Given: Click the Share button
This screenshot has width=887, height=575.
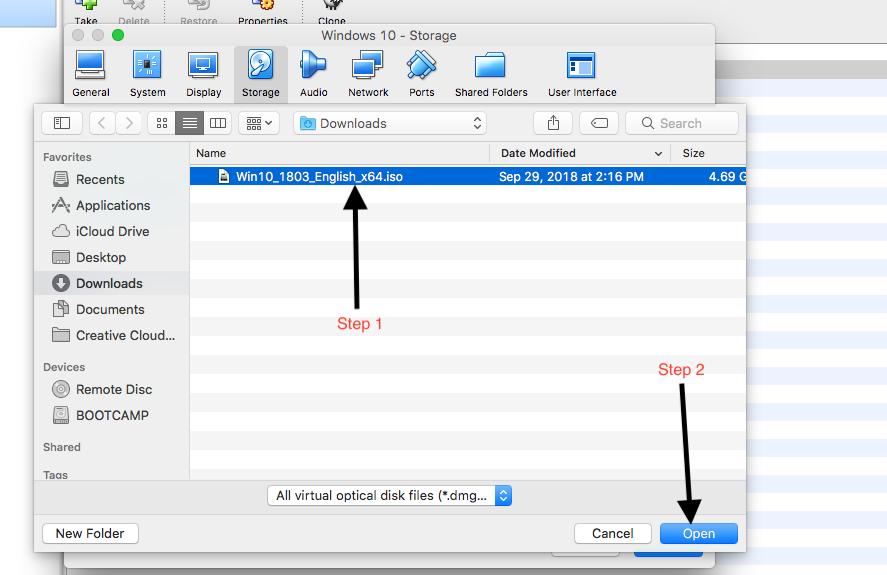Looking at the screenshot, I should click(553, 123).
